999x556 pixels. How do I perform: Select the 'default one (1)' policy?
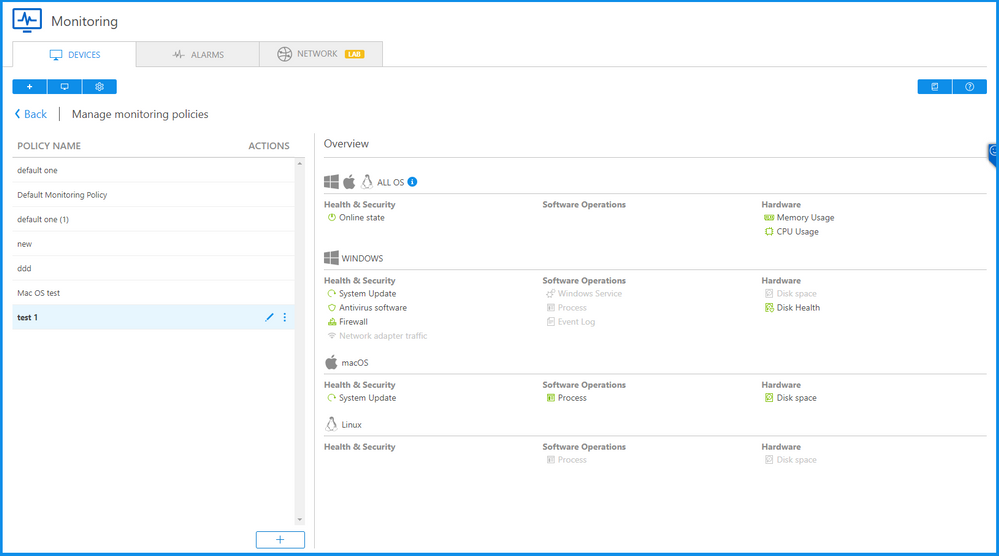(x=154, y=220)
